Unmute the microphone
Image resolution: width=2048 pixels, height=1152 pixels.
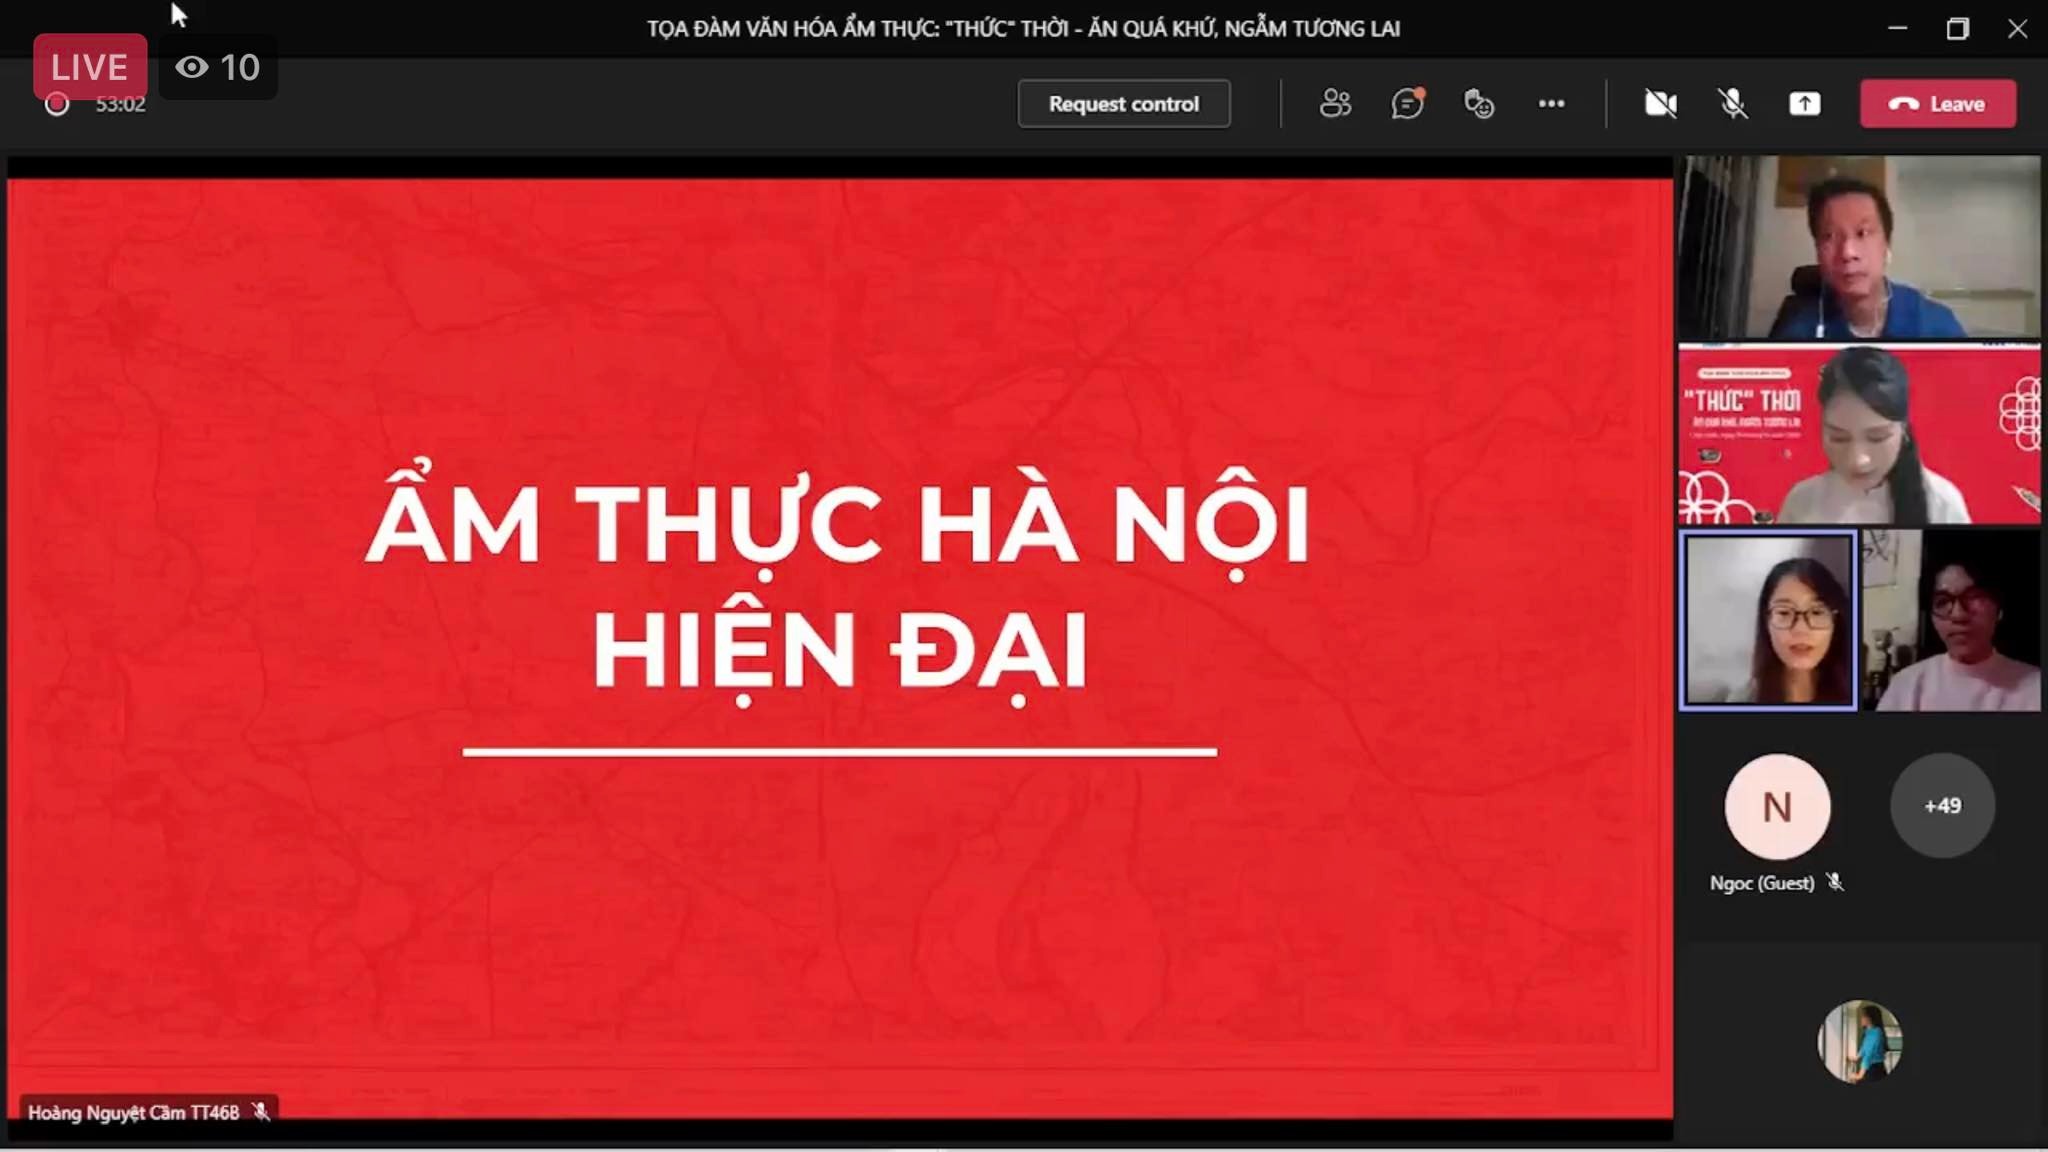click(x=1732, y=104)
